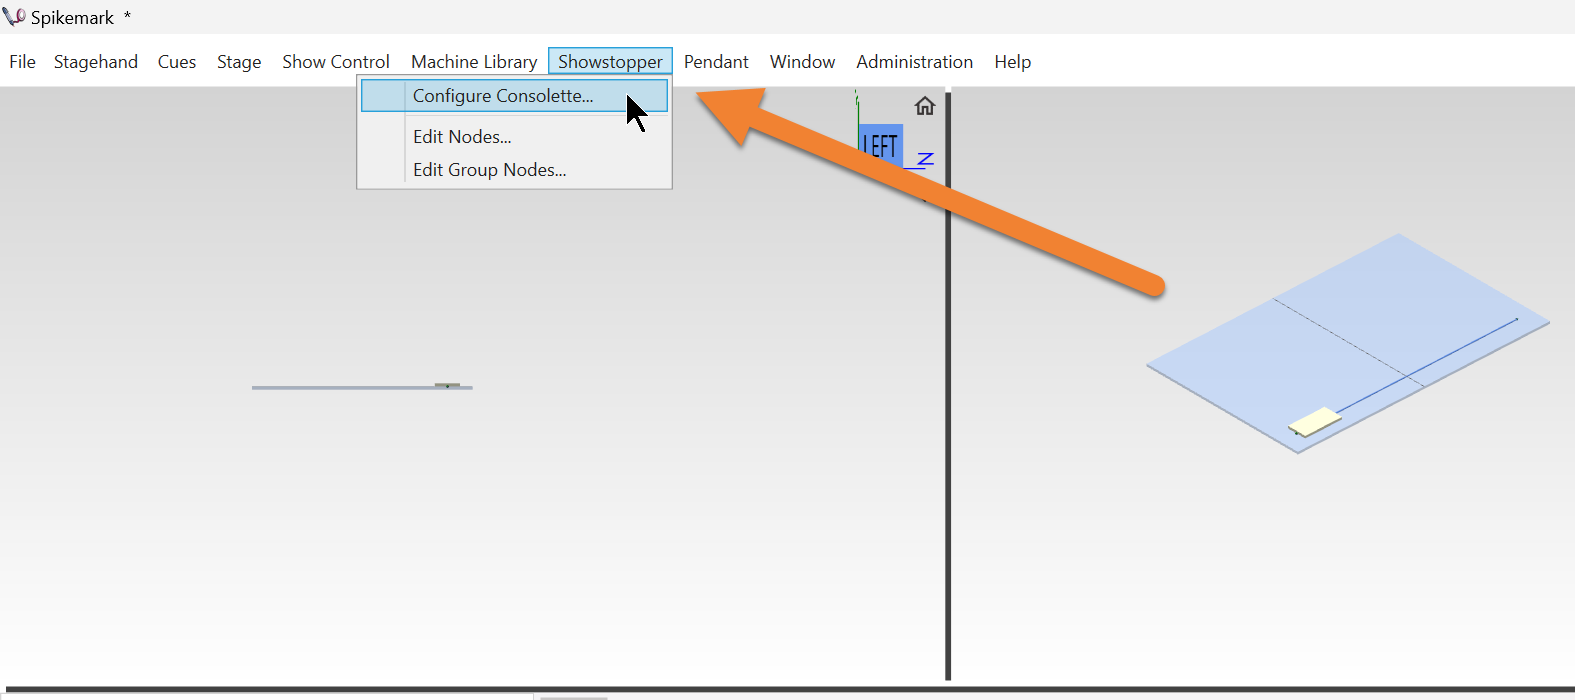Click the home view icon
The image size is (1575, 700).
tap(925, 106)
